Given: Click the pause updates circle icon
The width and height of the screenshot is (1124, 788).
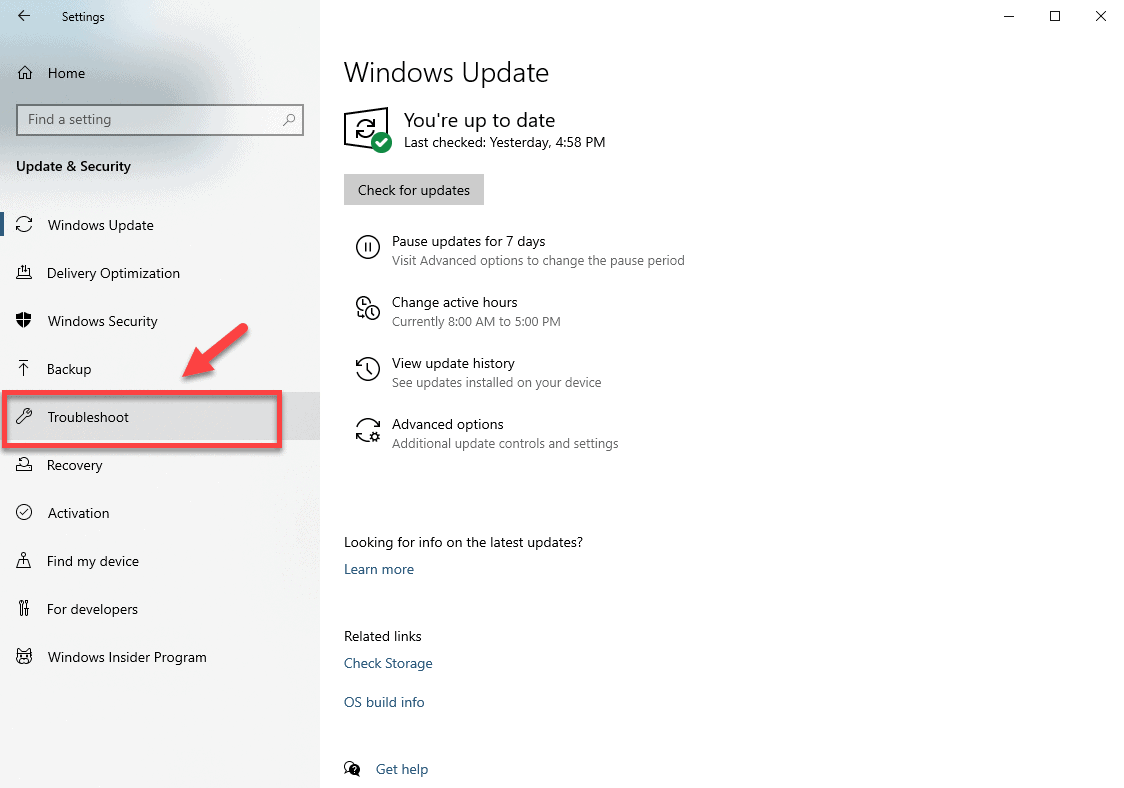Looking at the screenshot, I should pos(368,247).
